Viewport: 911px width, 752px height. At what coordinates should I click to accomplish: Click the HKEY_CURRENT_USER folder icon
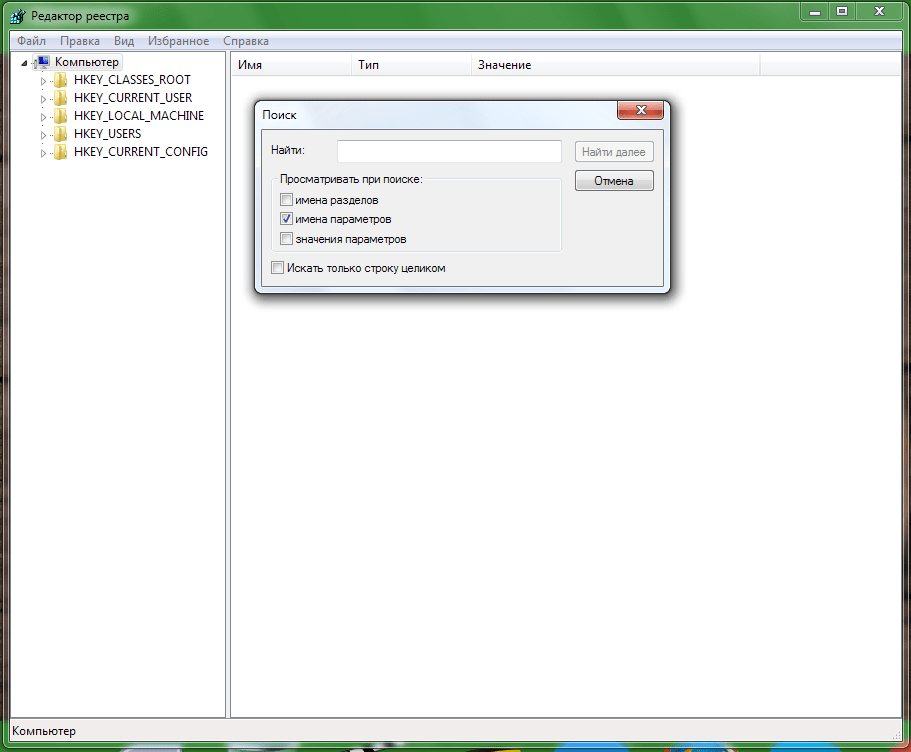pyautogui.click(x=60, y=98)
